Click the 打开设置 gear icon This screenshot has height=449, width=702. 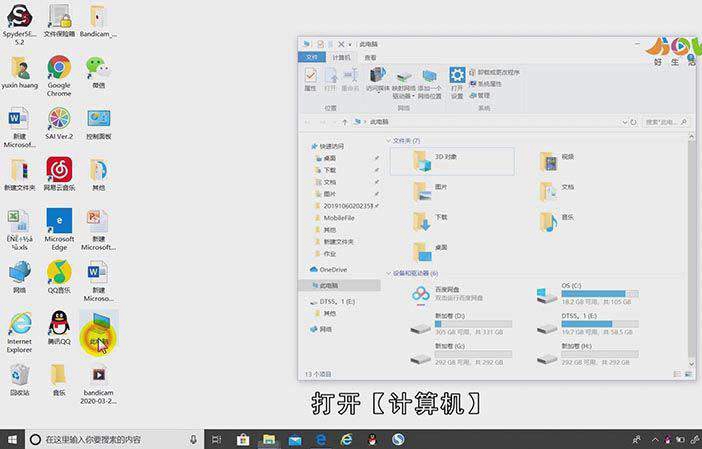click(457, 84)
